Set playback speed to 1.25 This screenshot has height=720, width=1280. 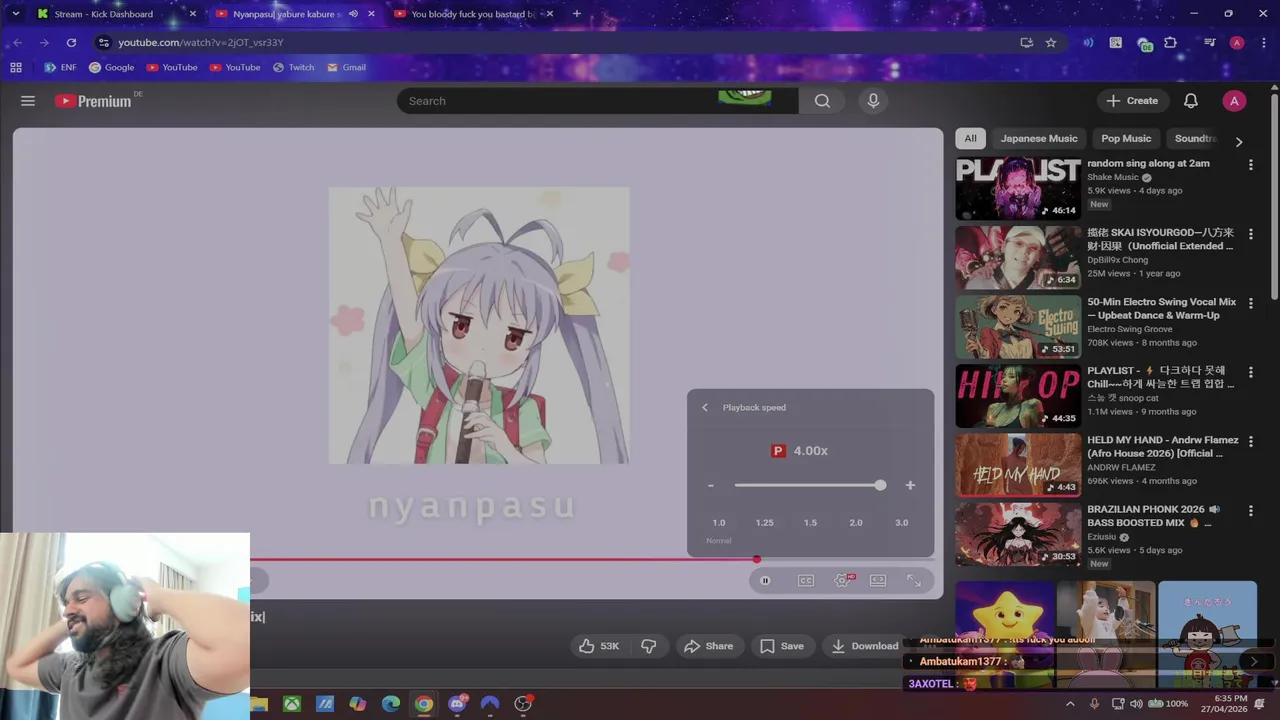tap(764, 523)
